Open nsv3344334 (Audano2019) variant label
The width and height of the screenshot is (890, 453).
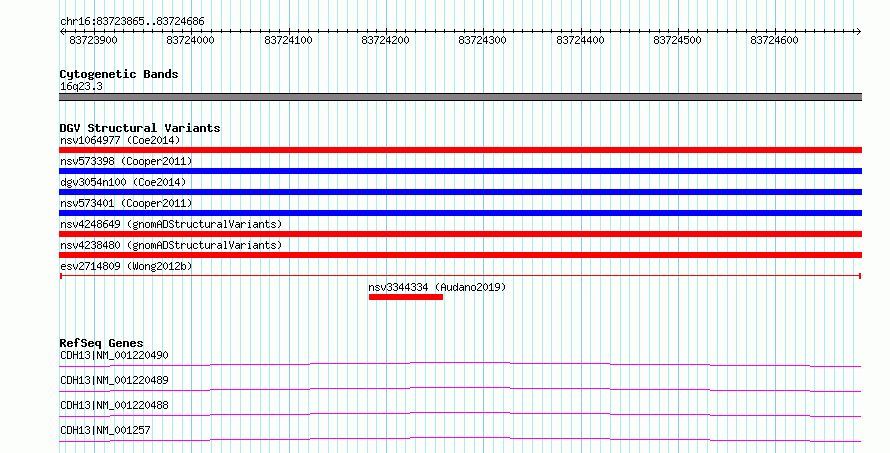pyautogui.click(x=437, y=287)
